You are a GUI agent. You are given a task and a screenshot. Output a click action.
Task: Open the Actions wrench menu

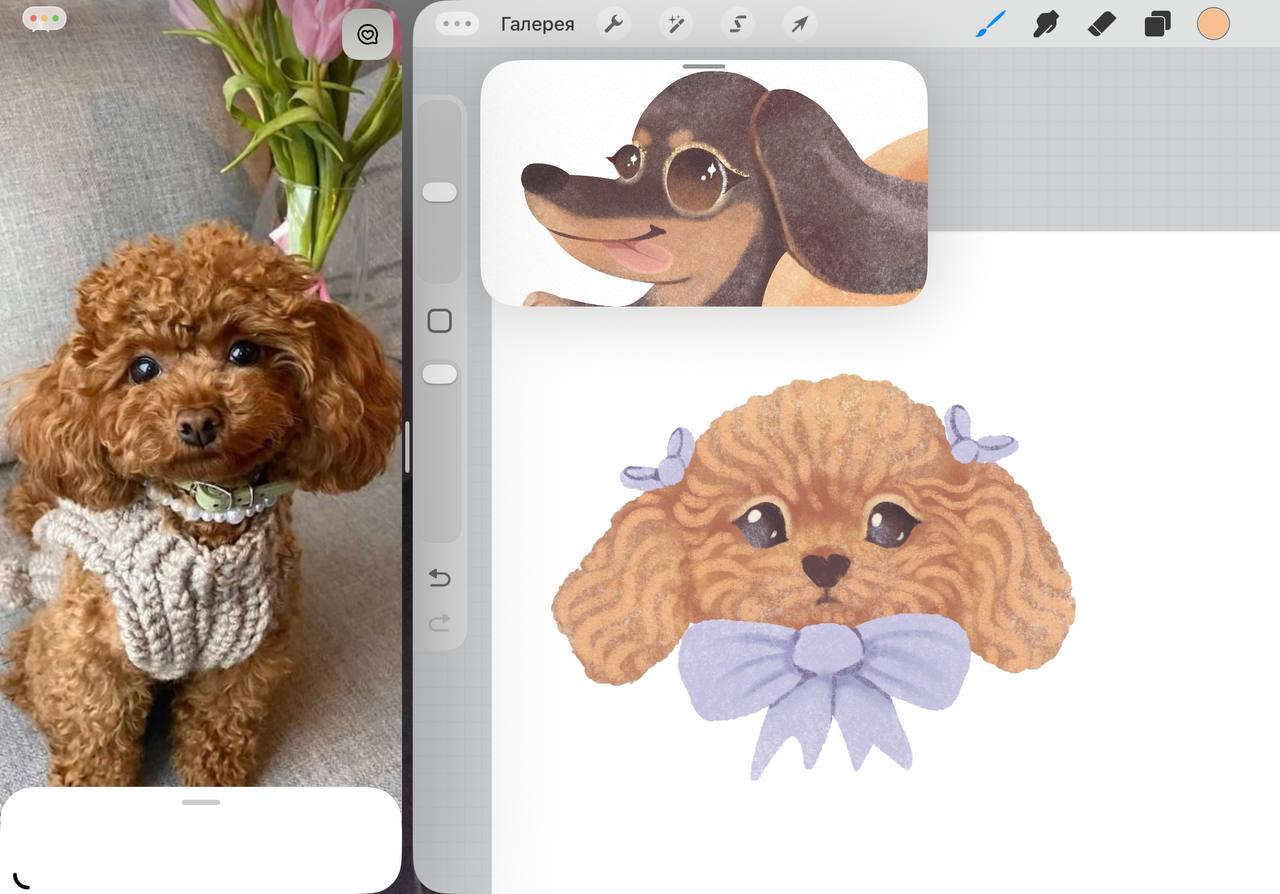613,24
